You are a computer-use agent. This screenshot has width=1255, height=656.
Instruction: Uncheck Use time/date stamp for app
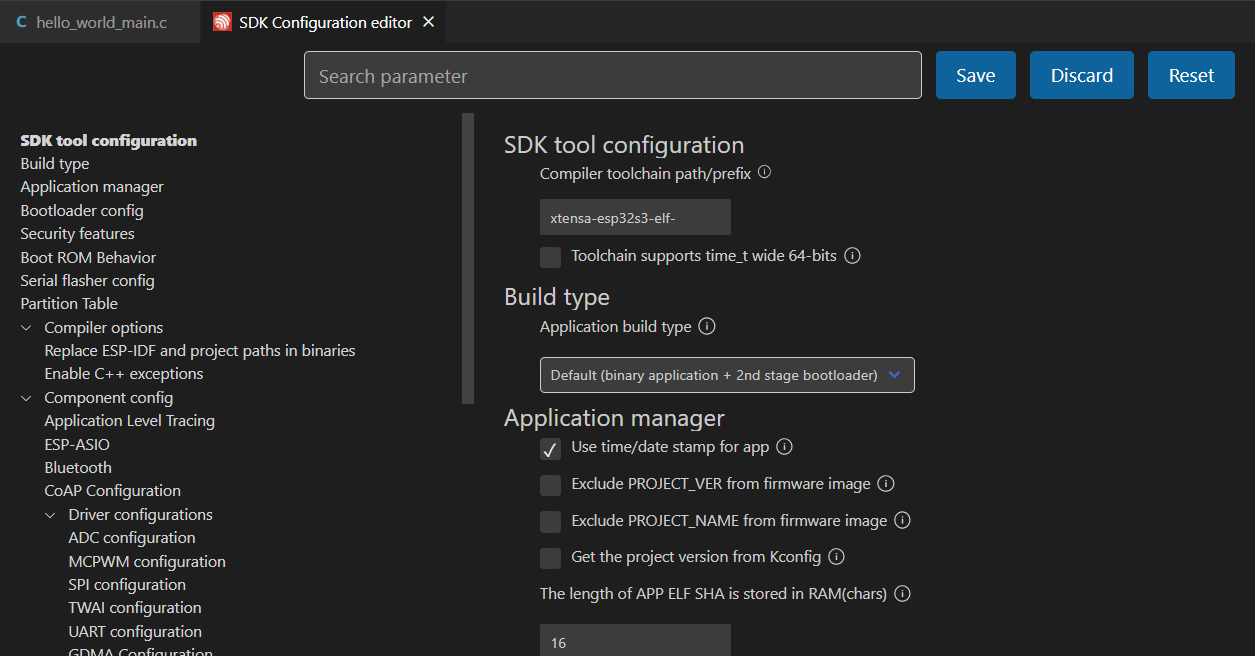coord(550,449)
